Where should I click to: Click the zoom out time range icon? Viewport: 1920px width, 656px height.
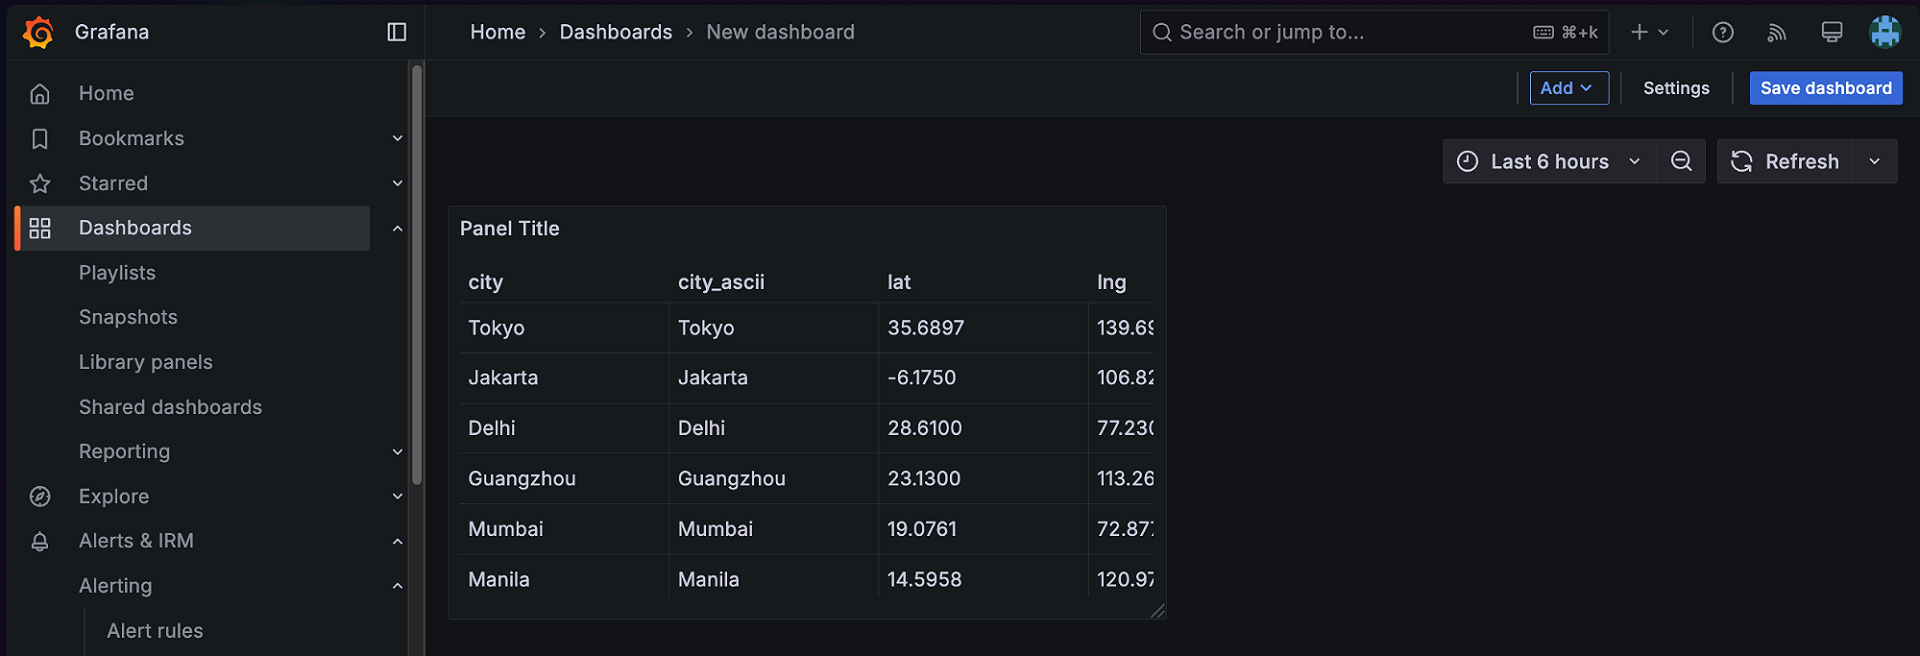pyautogui.click(x=1682, y=161)
